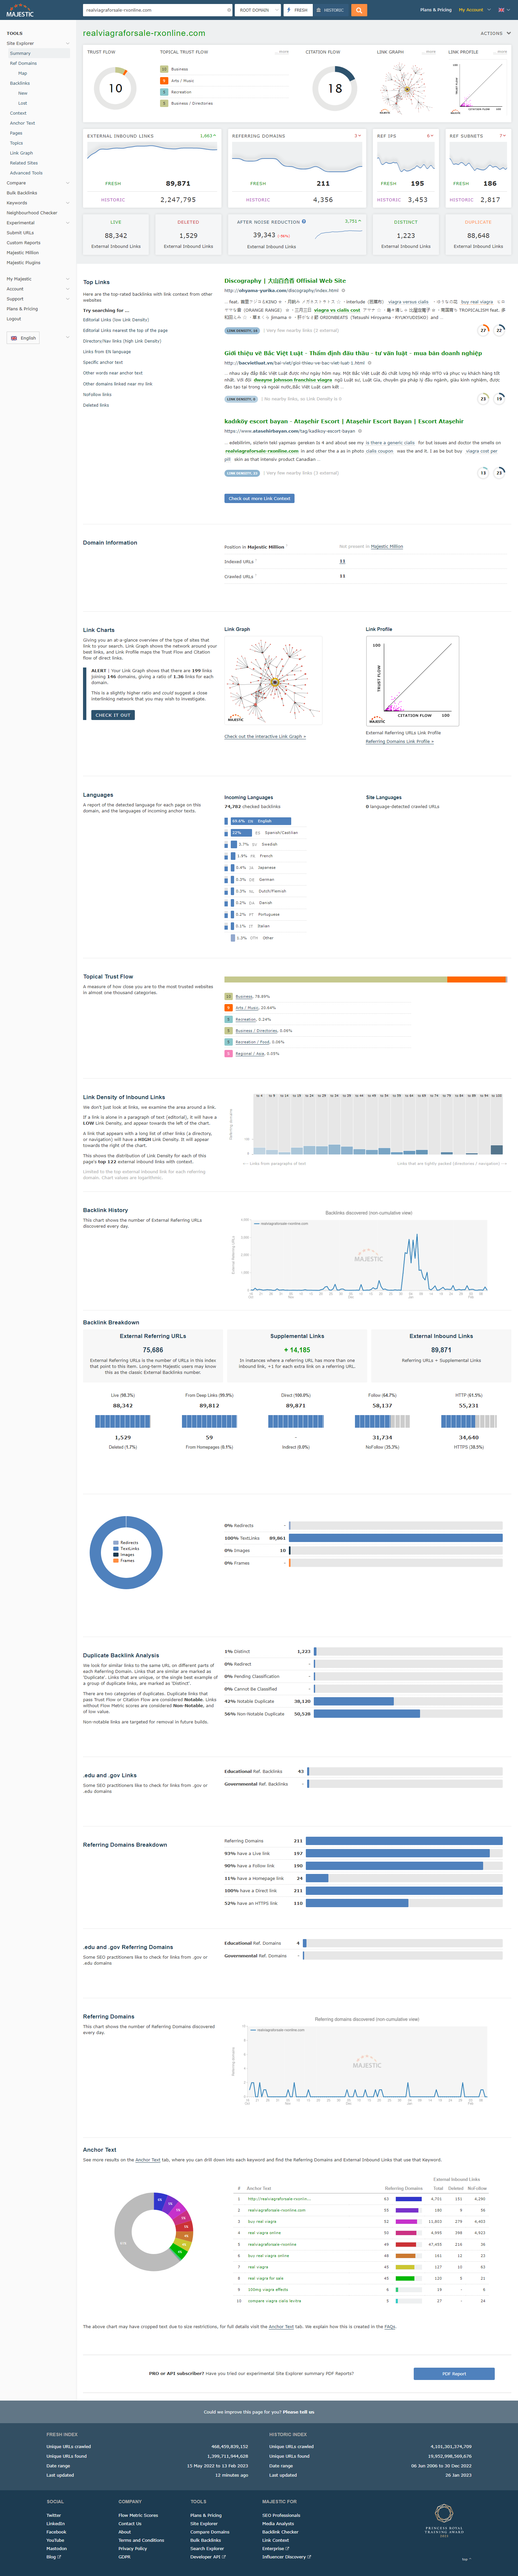Open Related Sites in the sidebar
Image resolution: width=518 pixels, height=2576 pixels.
24,163
